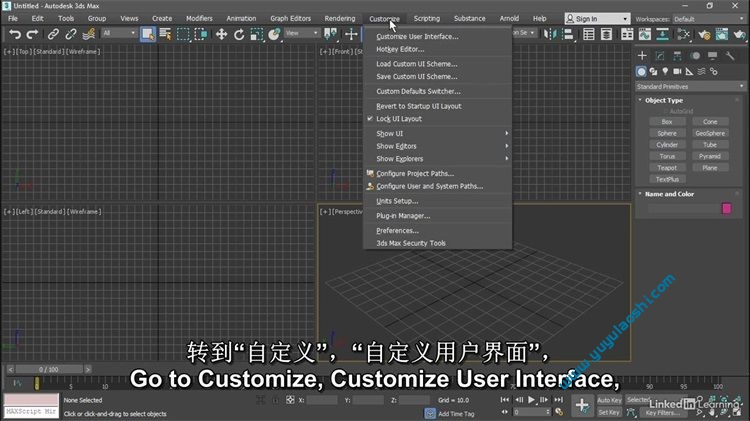Select the Shapes category icon
The height and width of the screenshot is (421, 750).
pyautogui.click(x=653, y=71)
